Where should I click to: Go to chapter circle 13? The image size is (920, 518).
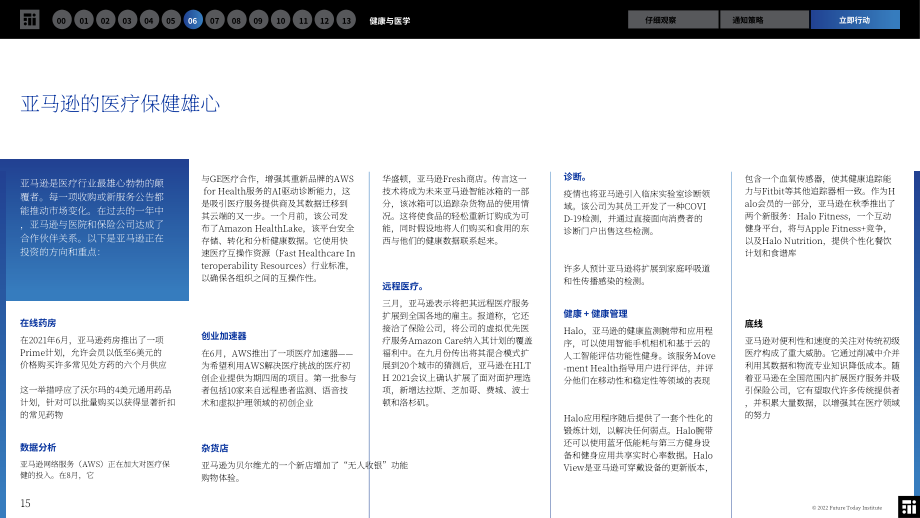346,20
